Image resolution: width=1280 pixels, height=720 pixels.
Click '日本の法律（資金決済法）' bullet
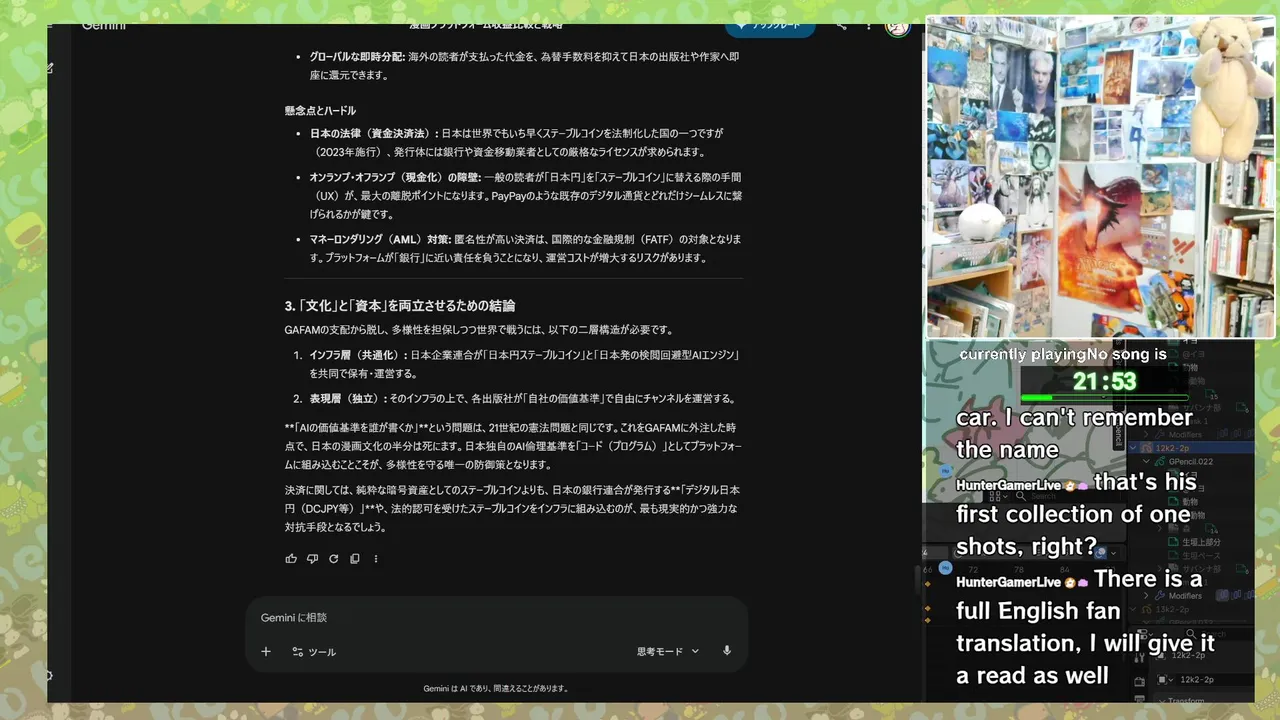click(517, 143)
